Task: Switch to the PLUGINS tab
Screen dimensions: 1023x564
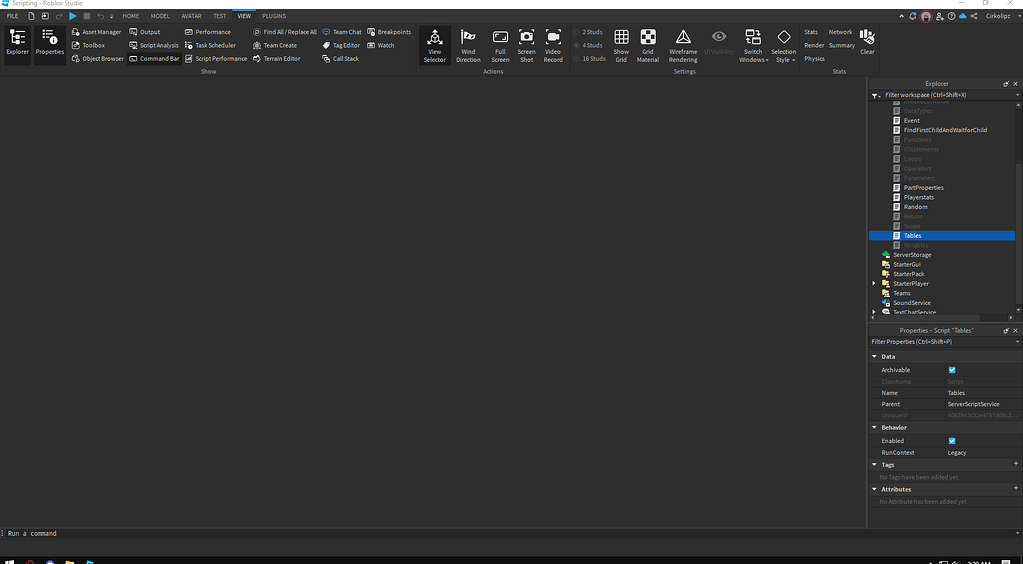Action: click(274, 16)
